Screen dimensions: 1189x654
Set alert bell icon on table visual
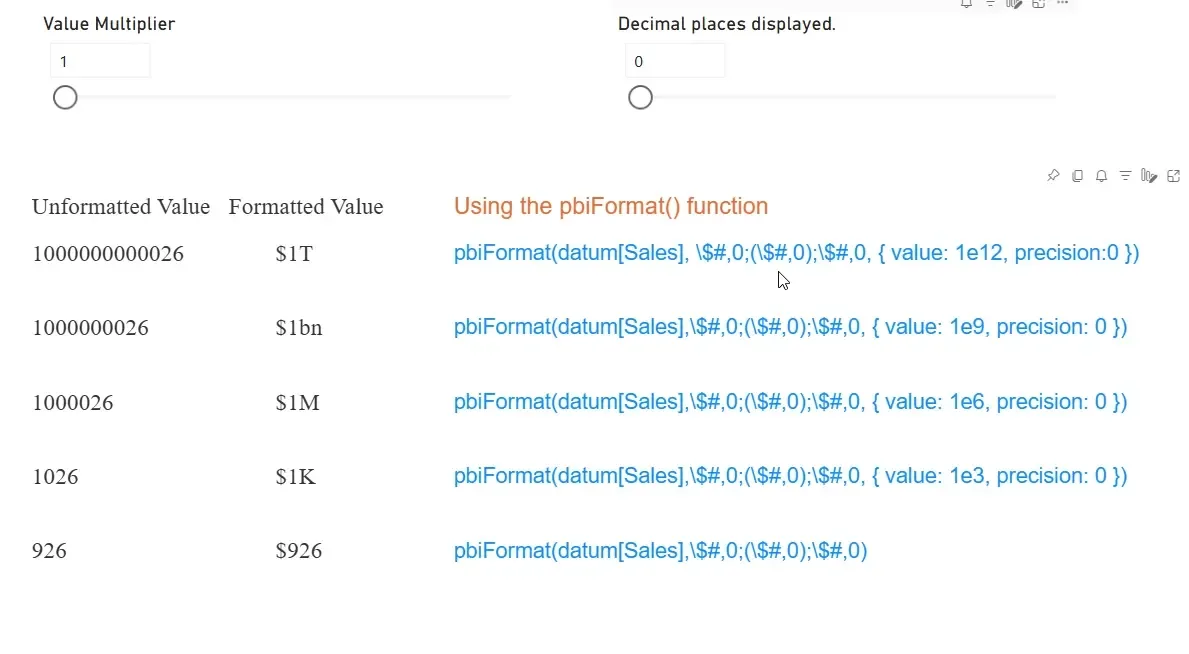pos(1101,176)
